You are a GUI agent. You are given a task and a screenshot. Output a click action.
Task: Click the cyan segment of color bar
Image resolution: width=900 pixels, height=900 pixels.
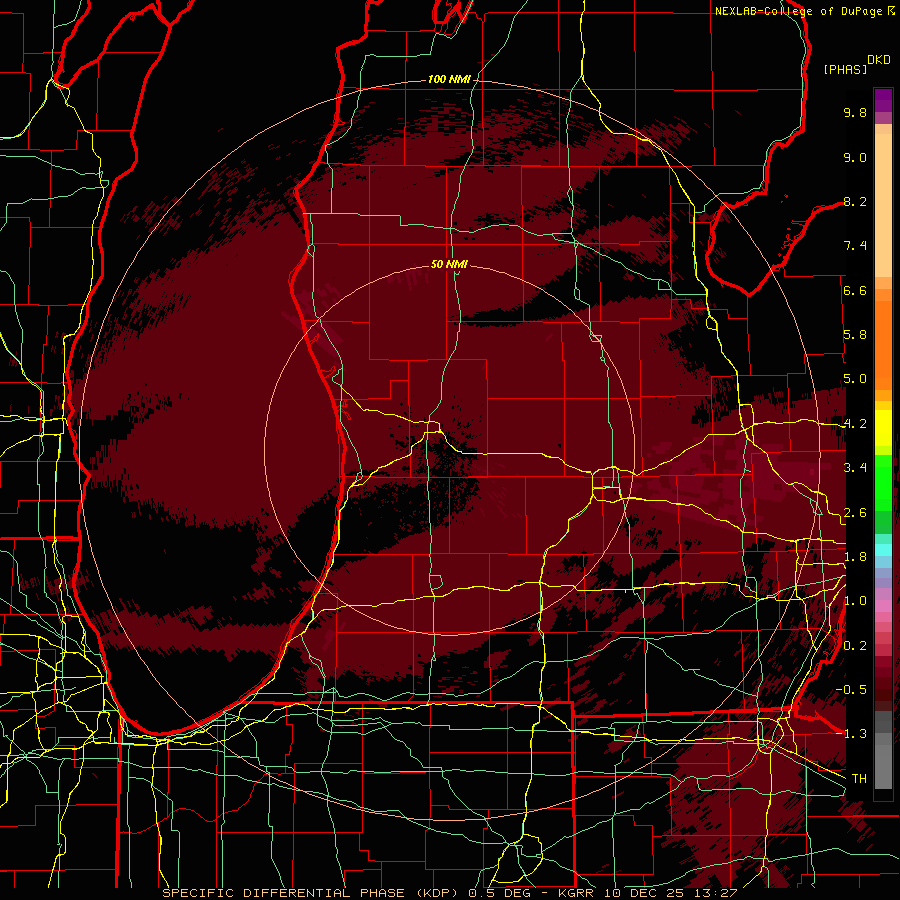(883, 549)
